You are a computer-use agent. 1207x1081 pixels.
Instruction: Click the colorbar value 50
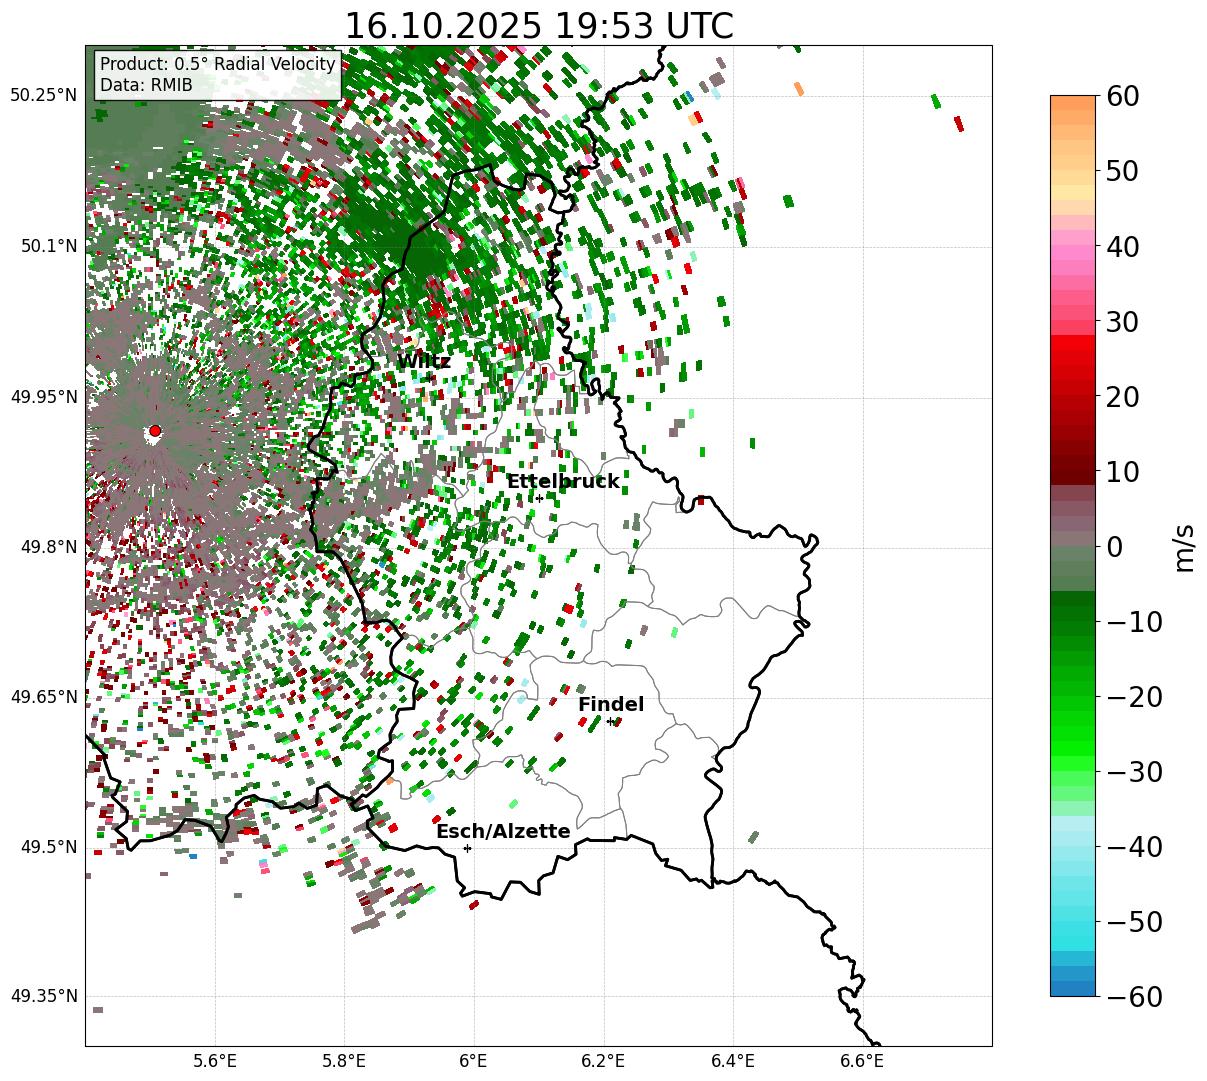[1125, 171]
